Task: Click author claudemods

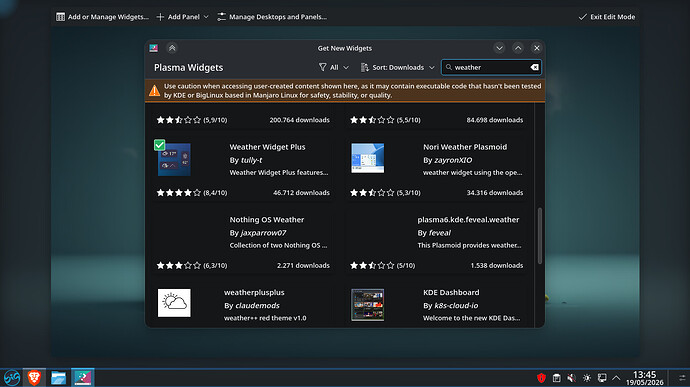Action: coord(257,306)
